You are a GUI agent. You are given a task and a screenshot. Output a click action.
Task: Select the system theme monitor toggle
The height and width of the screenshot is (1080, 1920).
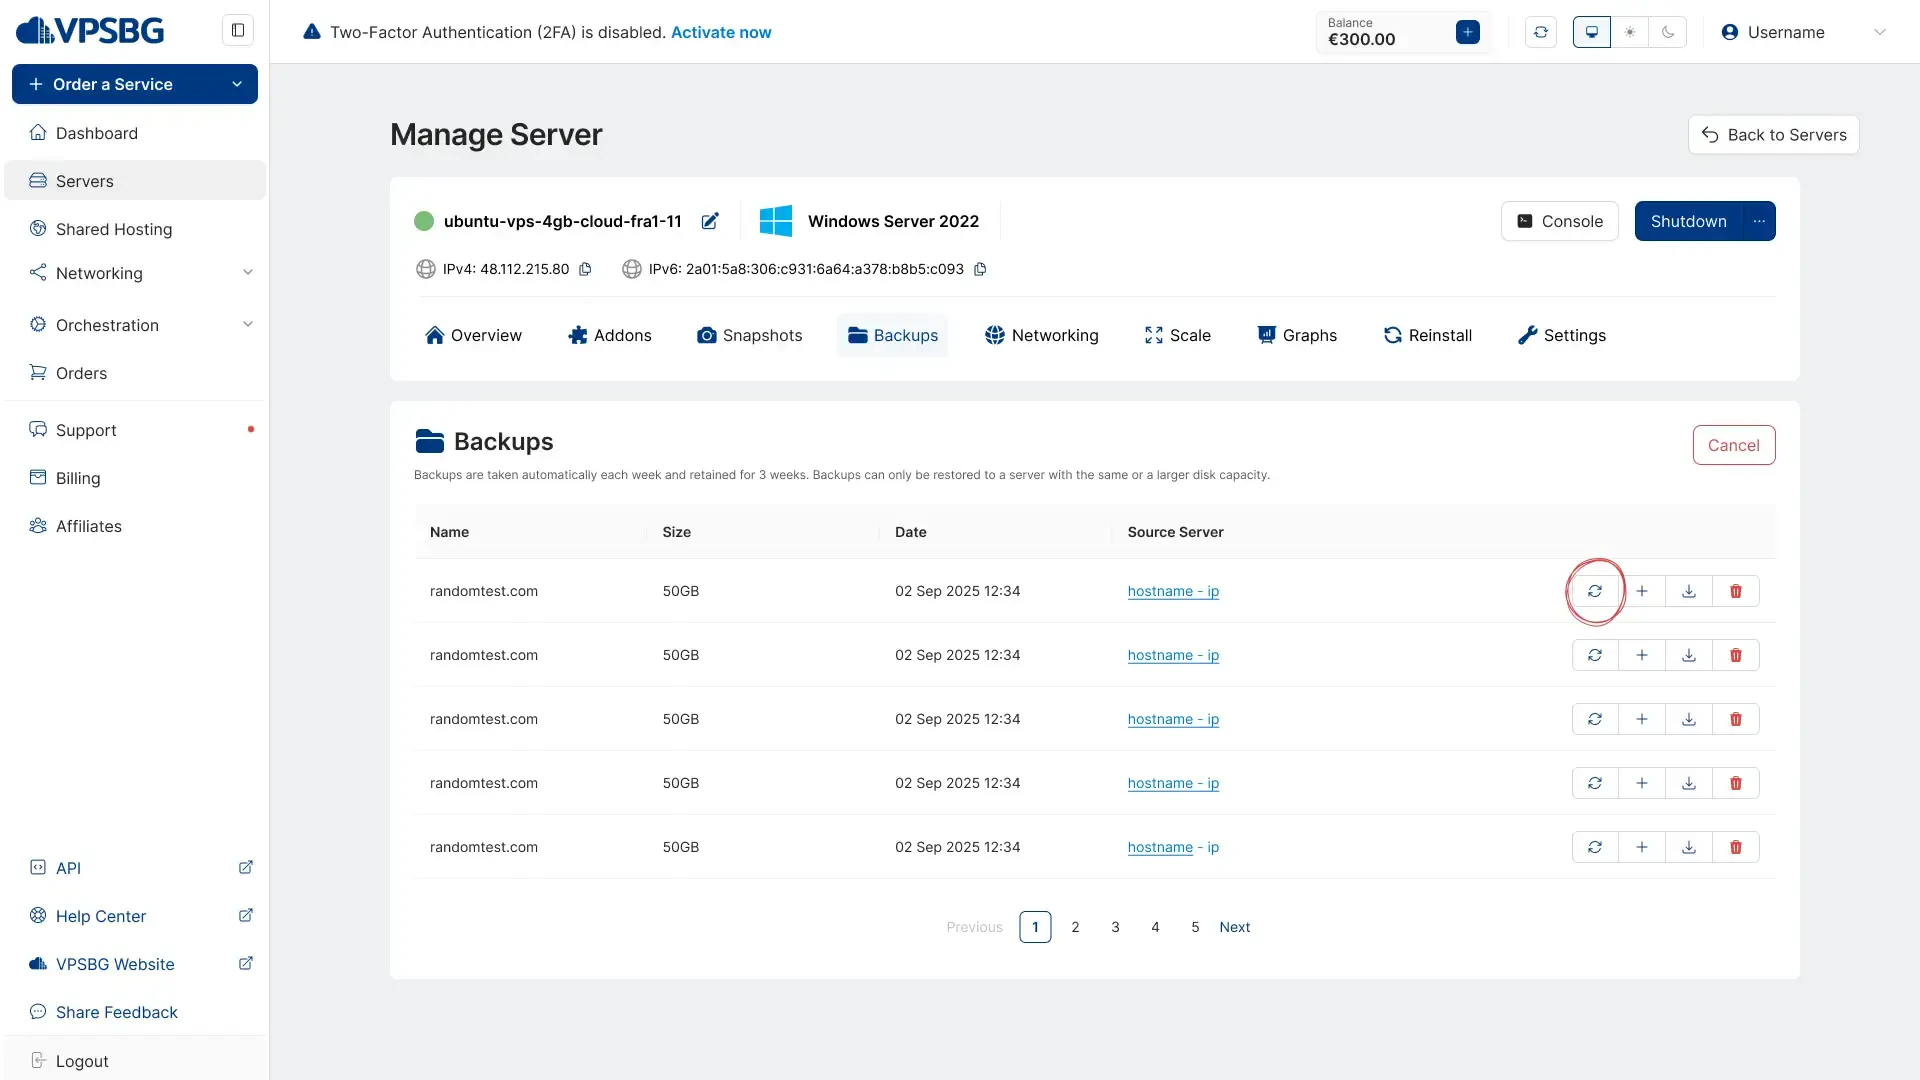point(1592,32)
